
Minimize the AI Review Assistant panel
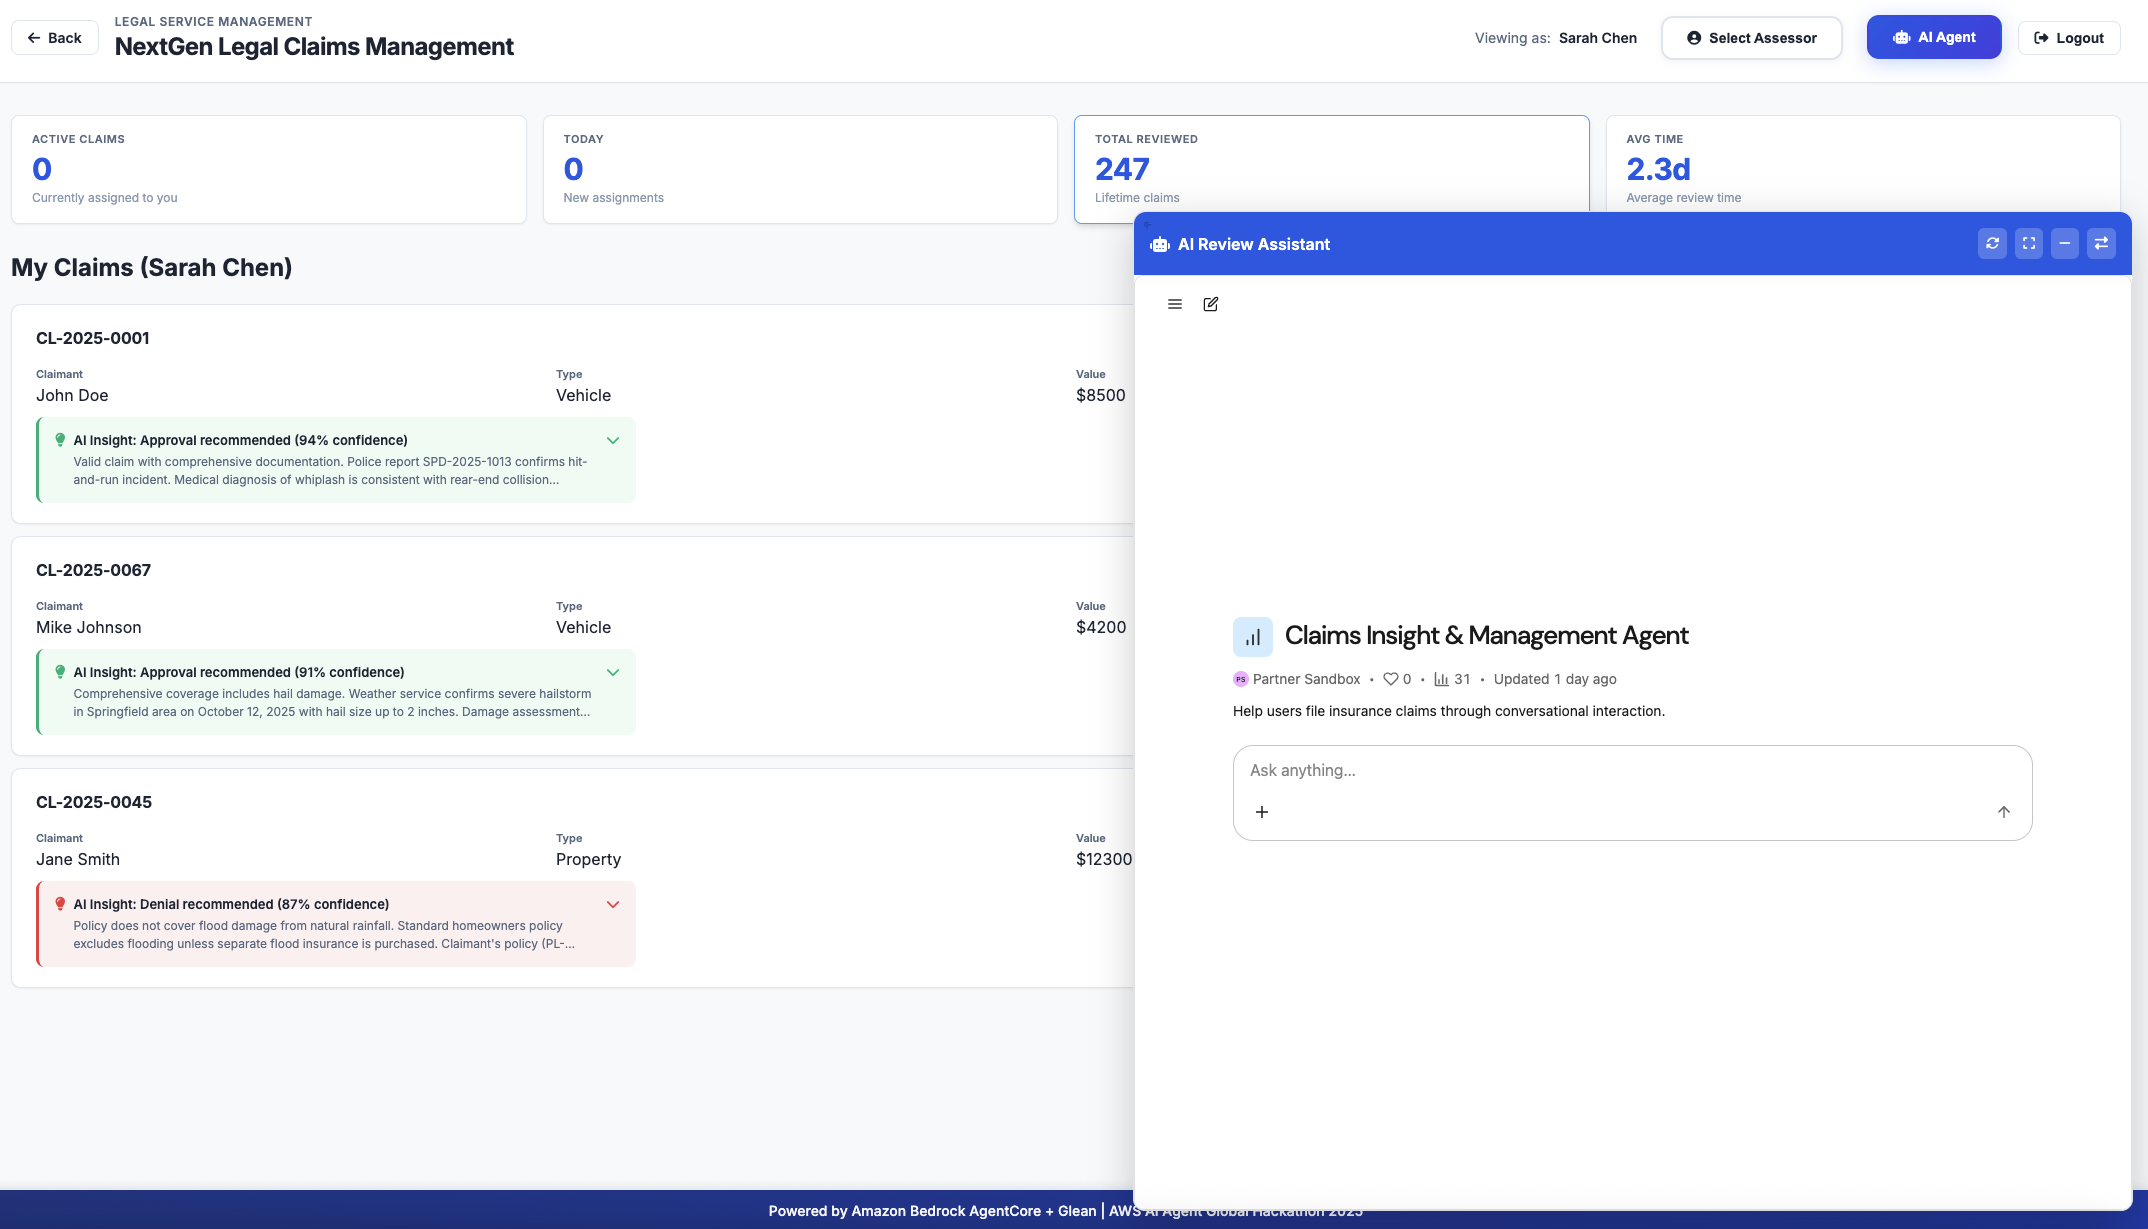click(x=2065, y=243)
